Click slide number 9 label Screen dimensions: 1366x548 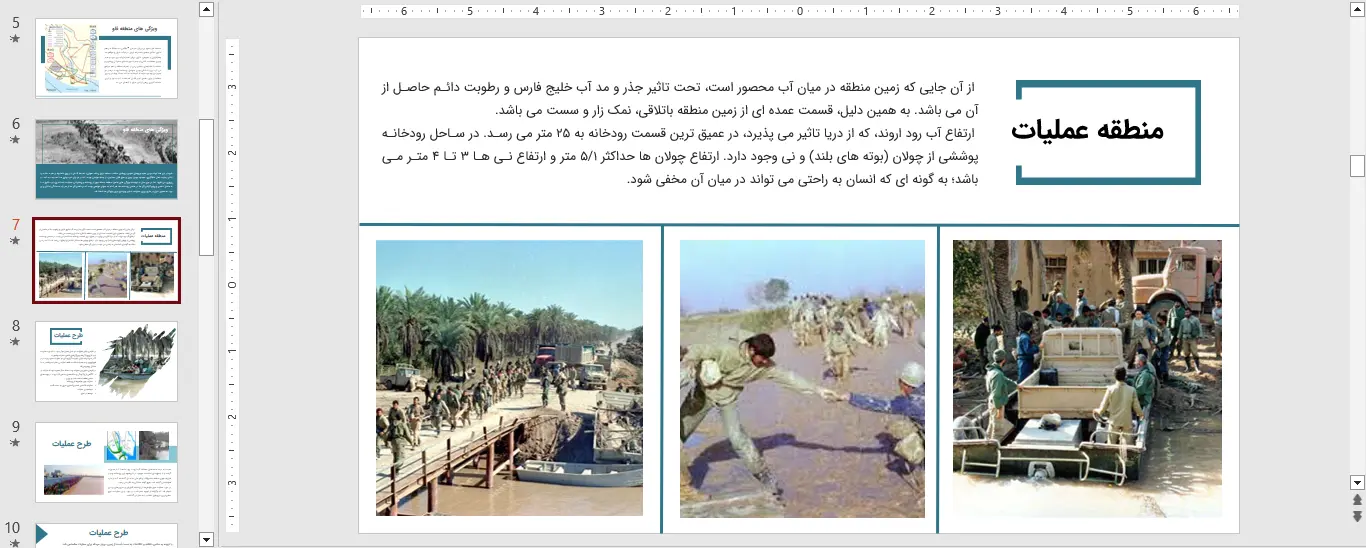15,426
